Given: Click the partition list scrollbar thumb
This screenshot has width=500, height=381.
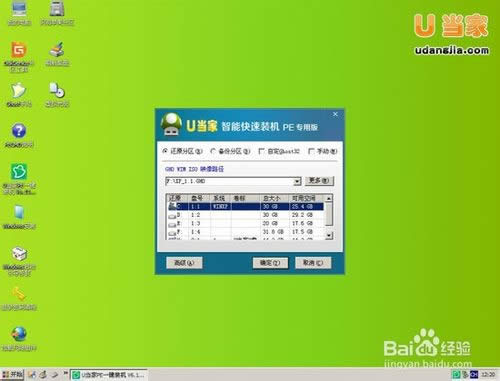Looking at the screenshot, I should pyautogui.click(x=329, y=214).
